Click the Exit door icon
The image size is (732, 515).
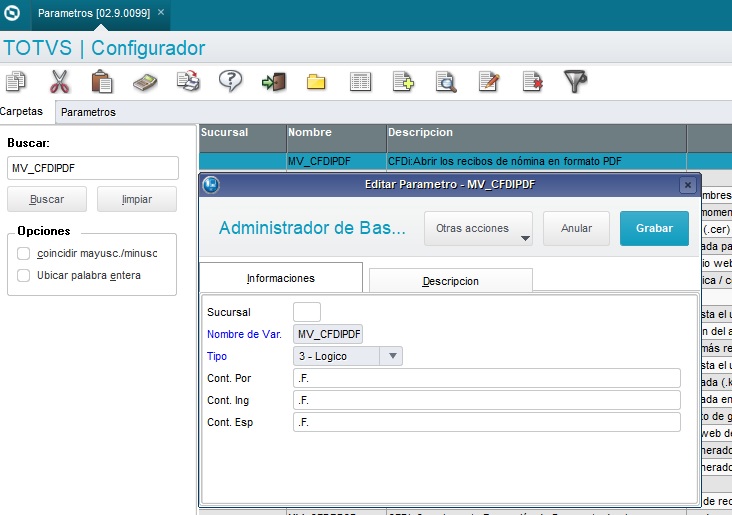(274, 82)
